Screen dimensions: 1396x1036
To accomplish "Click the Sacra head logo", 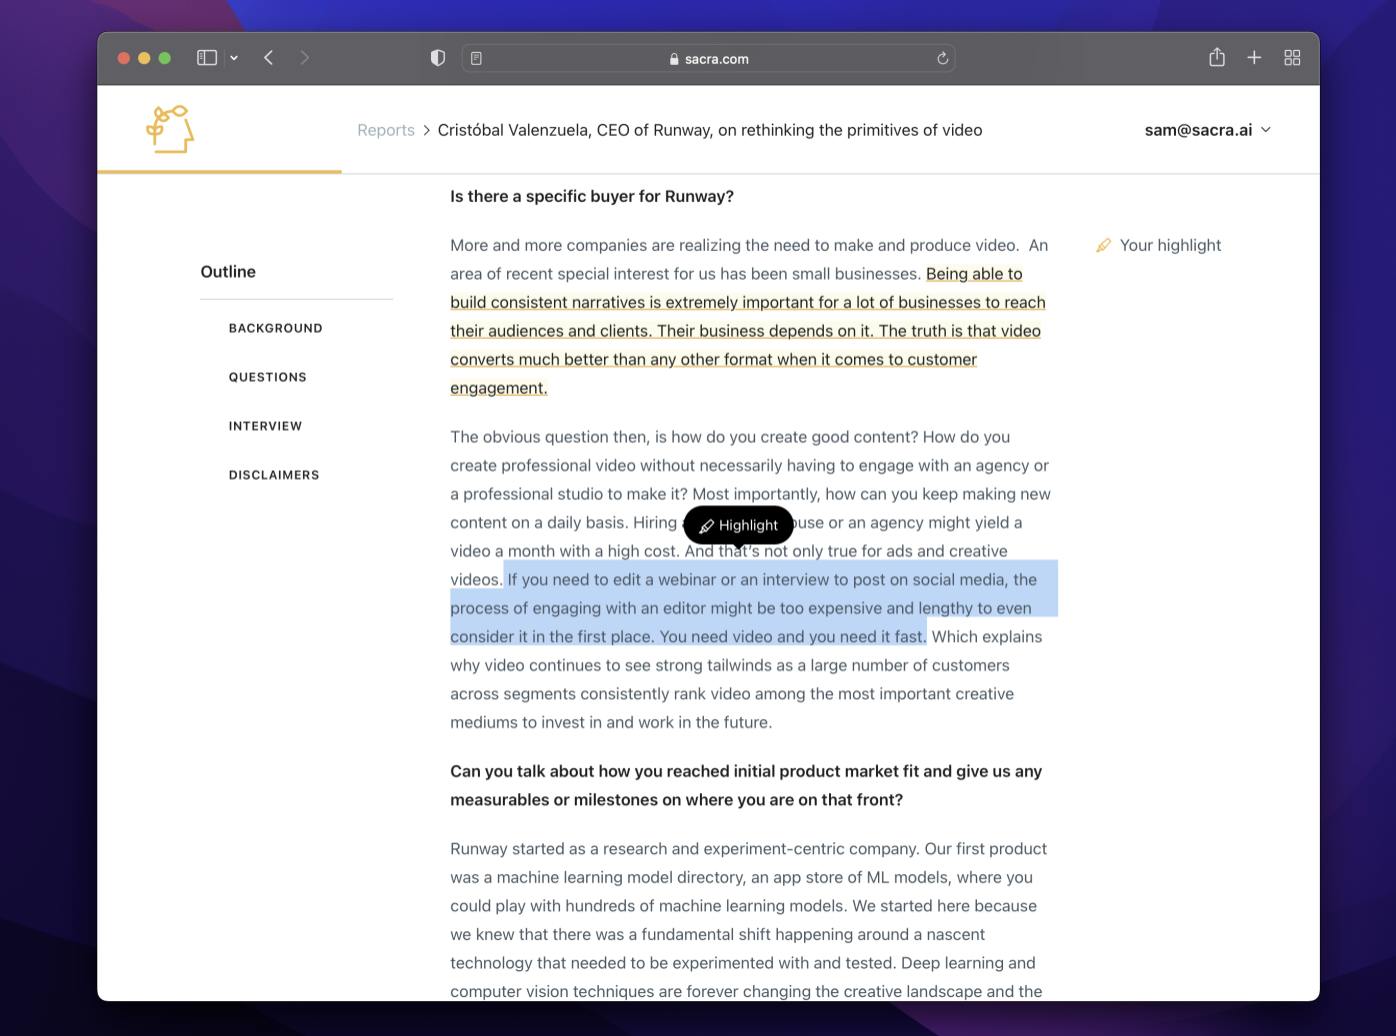I will point(170,129).
